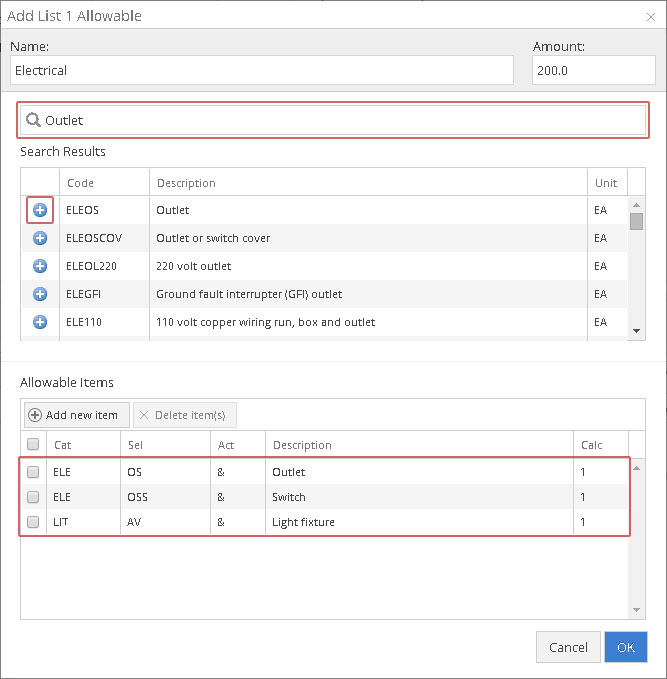Add the 220 volt outlet via plus icon
This screenshot has width=667, height=679.
[x=40, y=266]
